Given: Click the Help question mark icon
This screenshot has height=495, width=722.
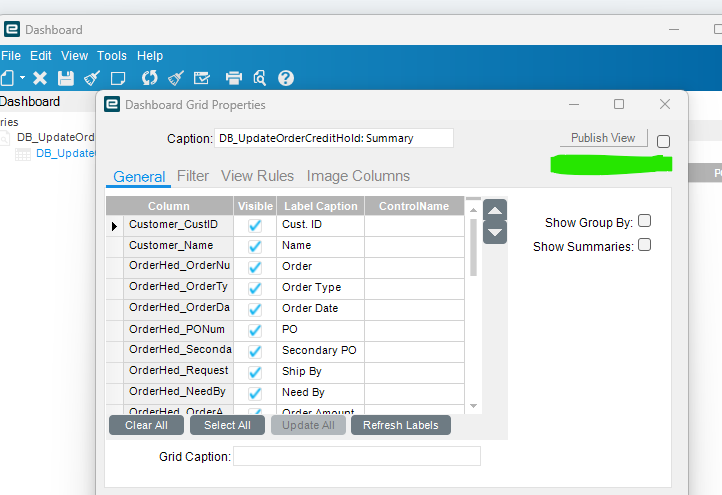Looking at the screenshot, I should (286, 78).
